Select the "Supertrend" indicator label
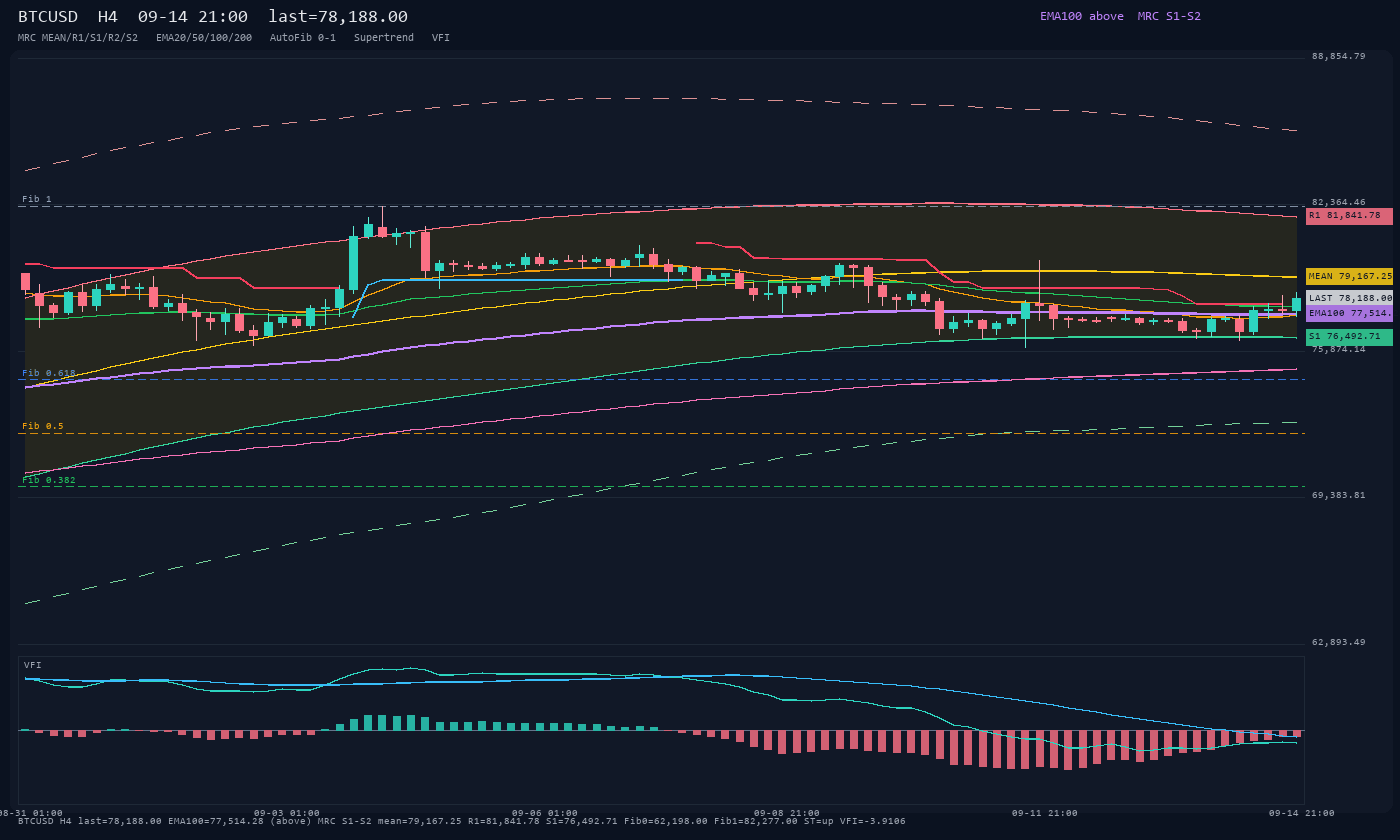1400x840 pixels. click(384, 38)
